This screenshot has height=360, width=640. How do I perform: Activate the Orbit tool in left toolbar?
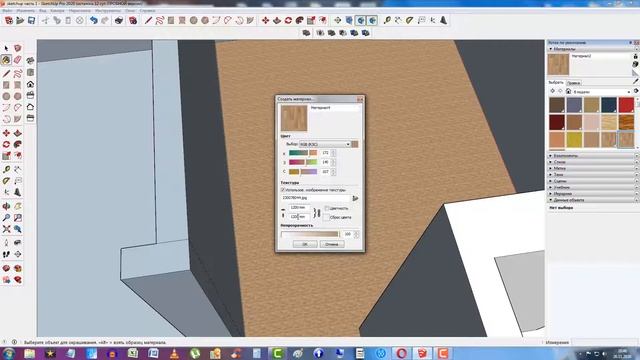click(6, 206)
